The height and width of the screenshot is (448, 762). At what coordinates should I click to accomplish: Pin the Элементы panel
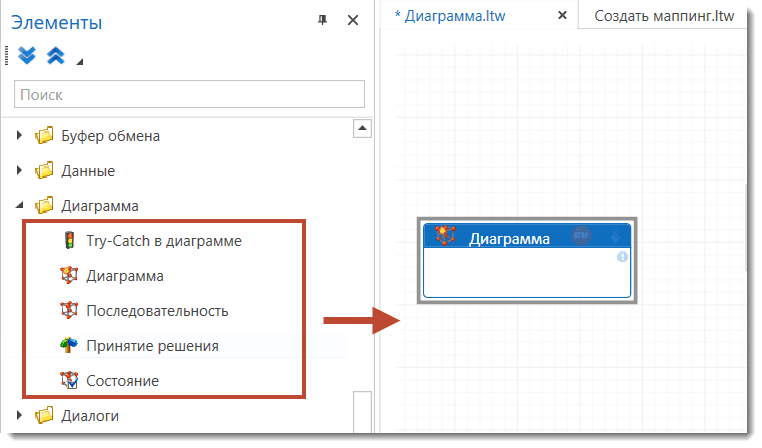(x=322, y=20)
